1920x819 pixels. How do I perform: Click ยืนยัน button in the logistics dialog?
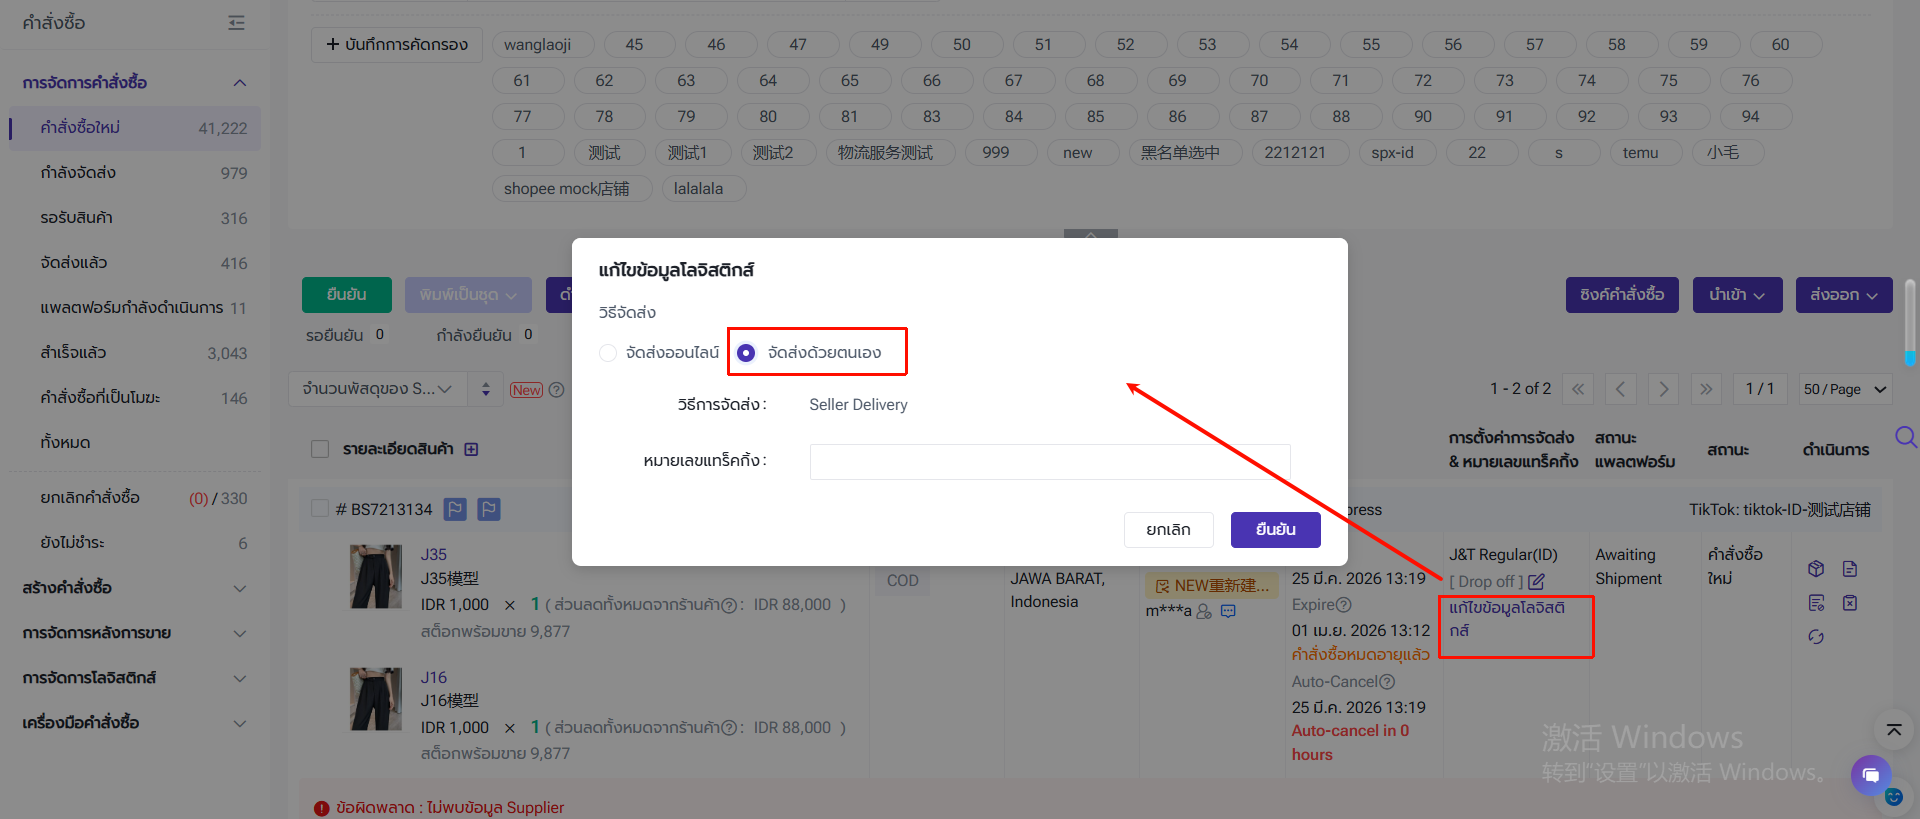(1275, 530)
